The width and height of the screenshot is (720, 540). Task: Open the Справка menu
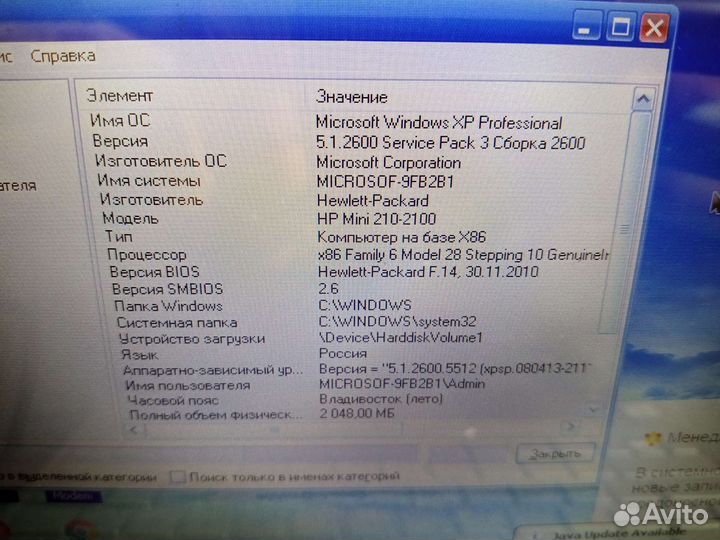click(63, 56)
